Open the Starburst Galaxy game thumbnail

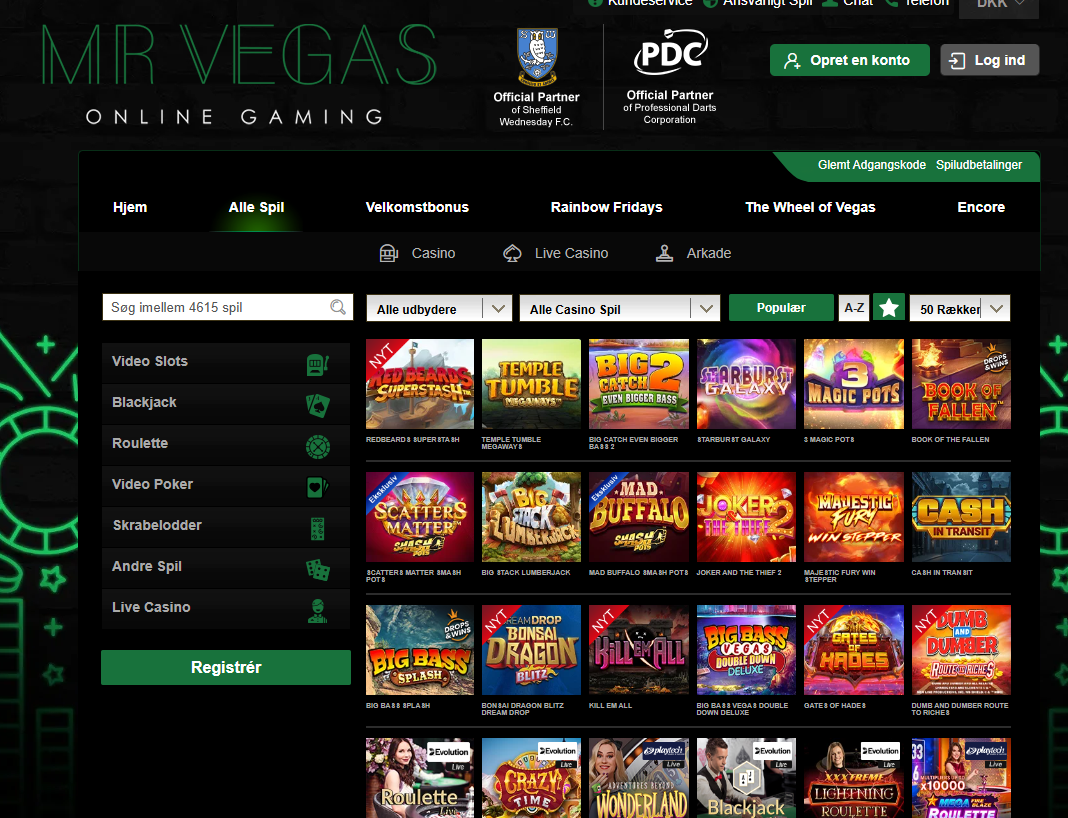[746, 384]
